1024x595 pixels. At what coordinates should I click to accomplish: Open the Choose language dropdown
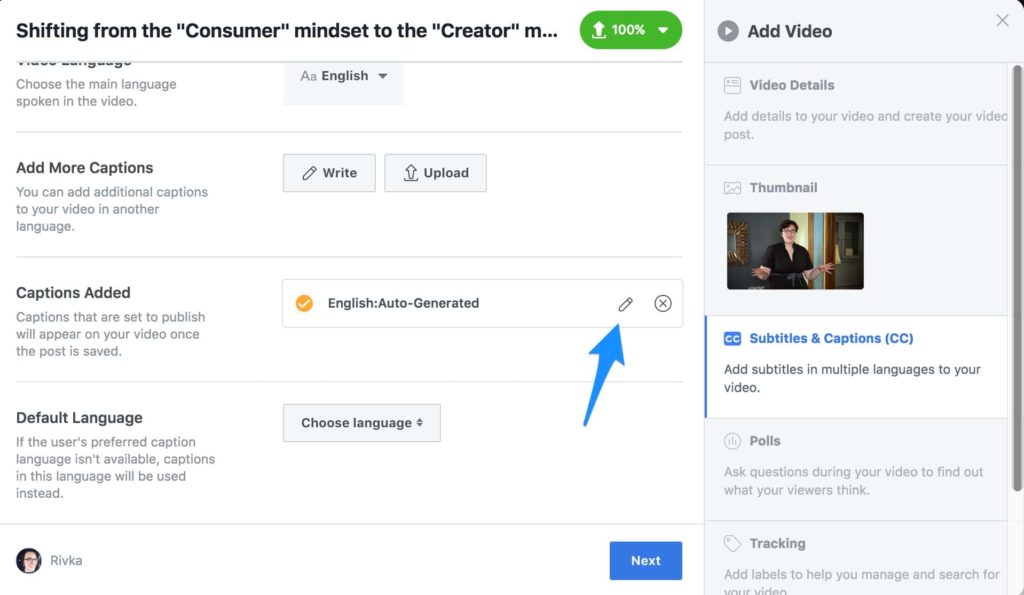point(361,423)
